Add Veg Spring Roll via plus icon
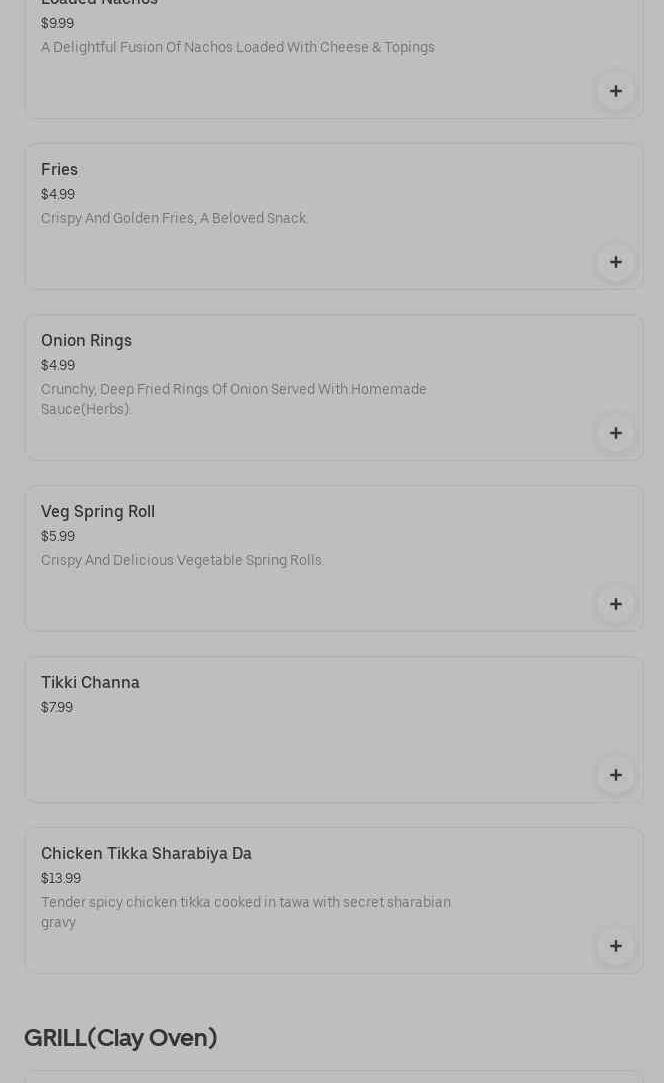The width and height of the screenshot is (664, 1083). 615,604
